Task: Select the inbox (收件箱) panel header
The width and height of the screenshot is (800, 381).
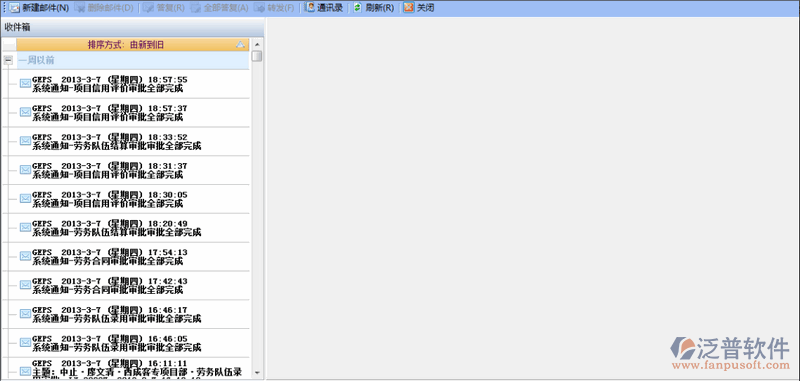Action: tap(133, 27)
